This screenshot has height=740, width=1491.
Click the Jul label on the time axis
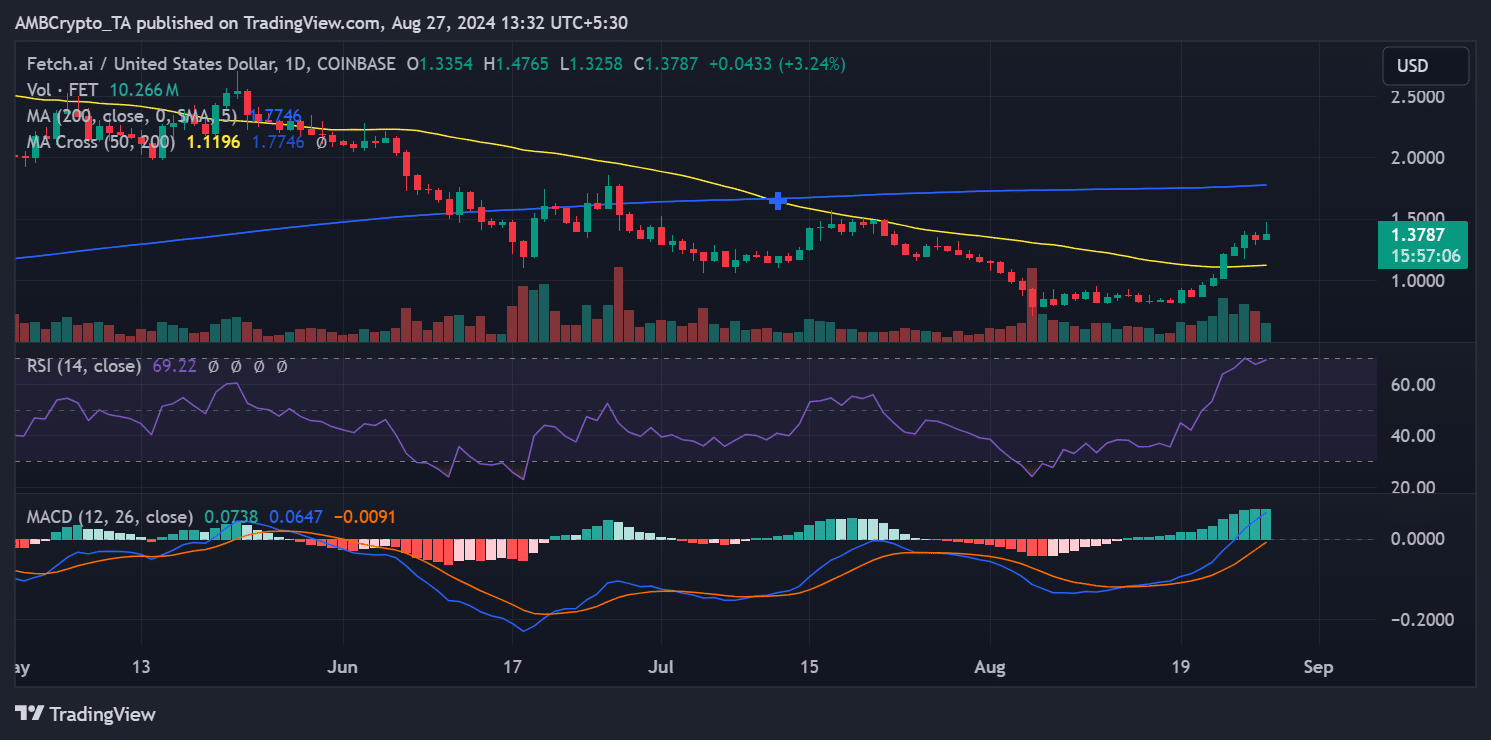[x=660, y=667]
